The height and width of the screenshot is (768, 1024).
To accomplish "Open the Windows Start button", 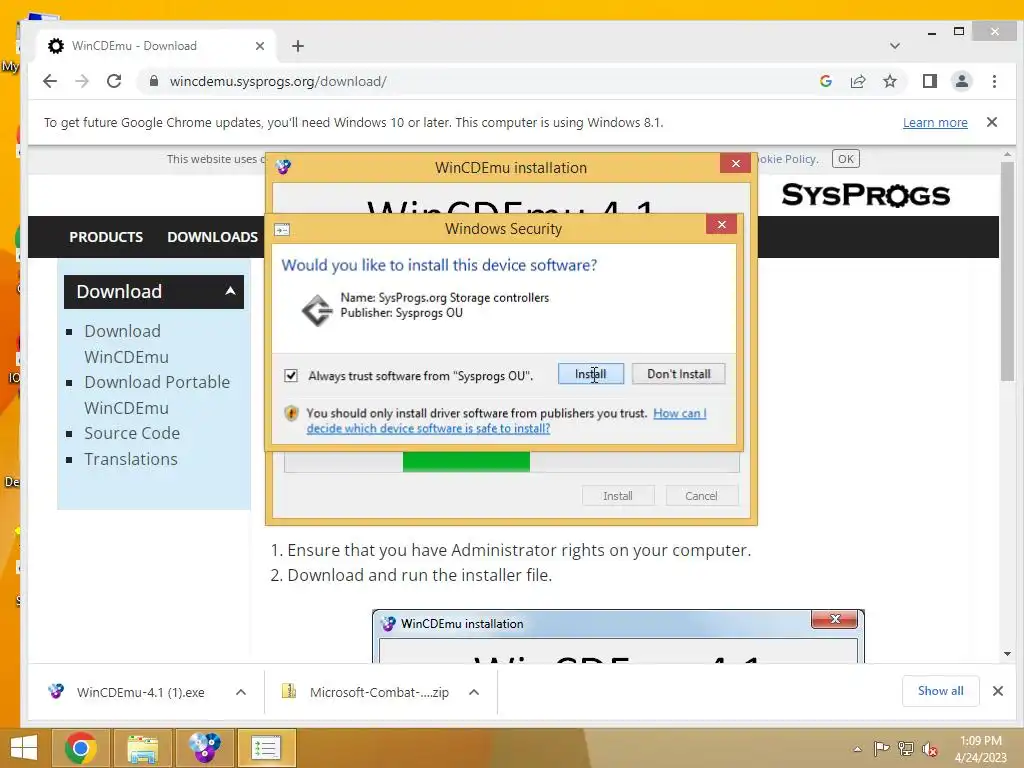I will click(x=24, y=748).
